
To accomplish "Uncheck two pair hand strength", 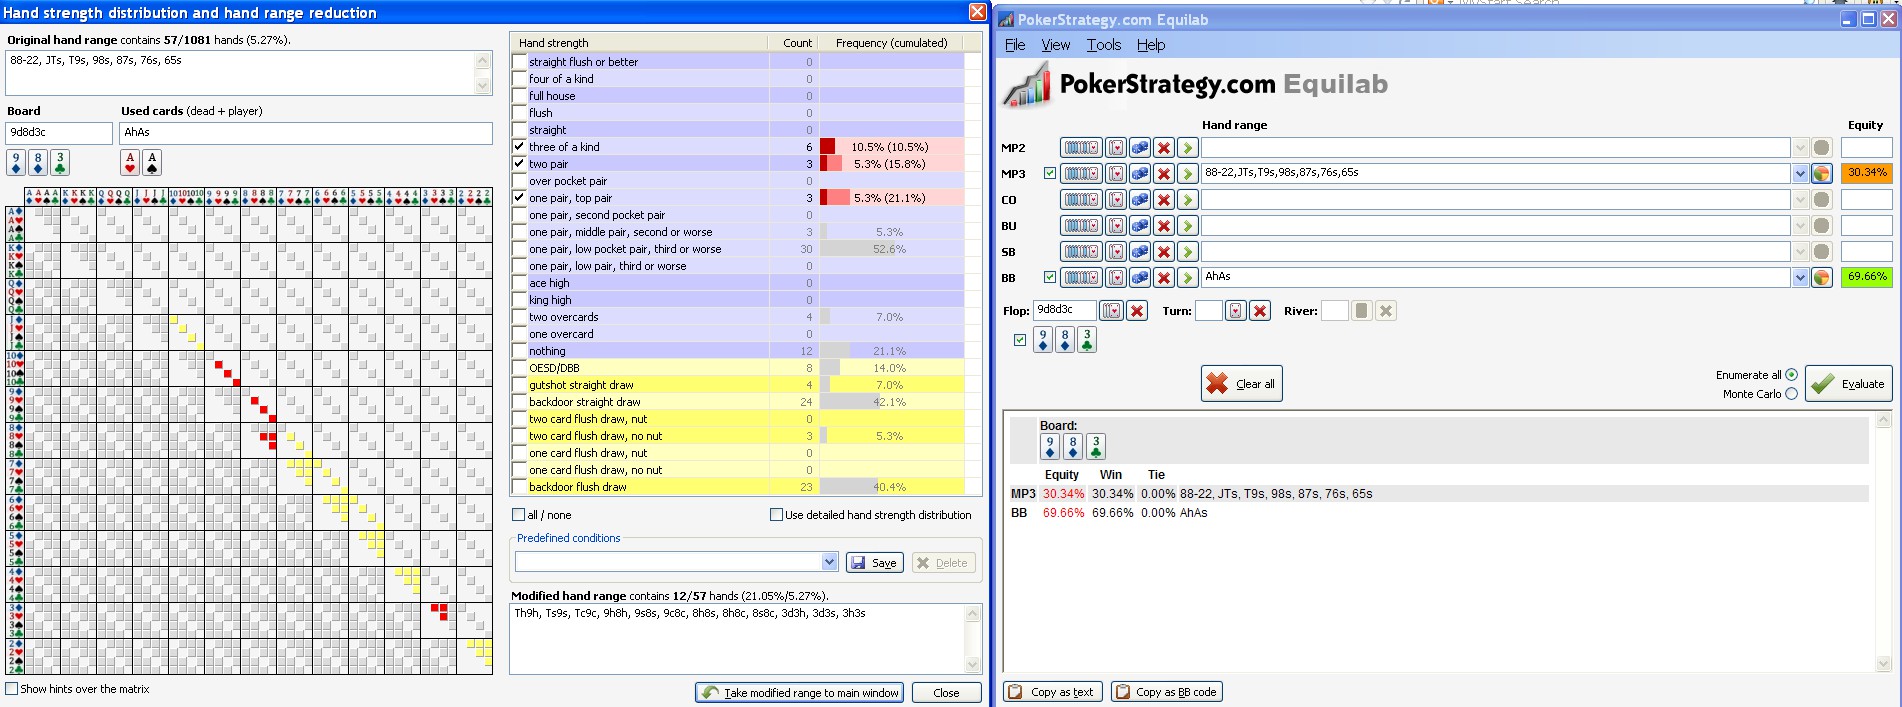I will [519, 163].
